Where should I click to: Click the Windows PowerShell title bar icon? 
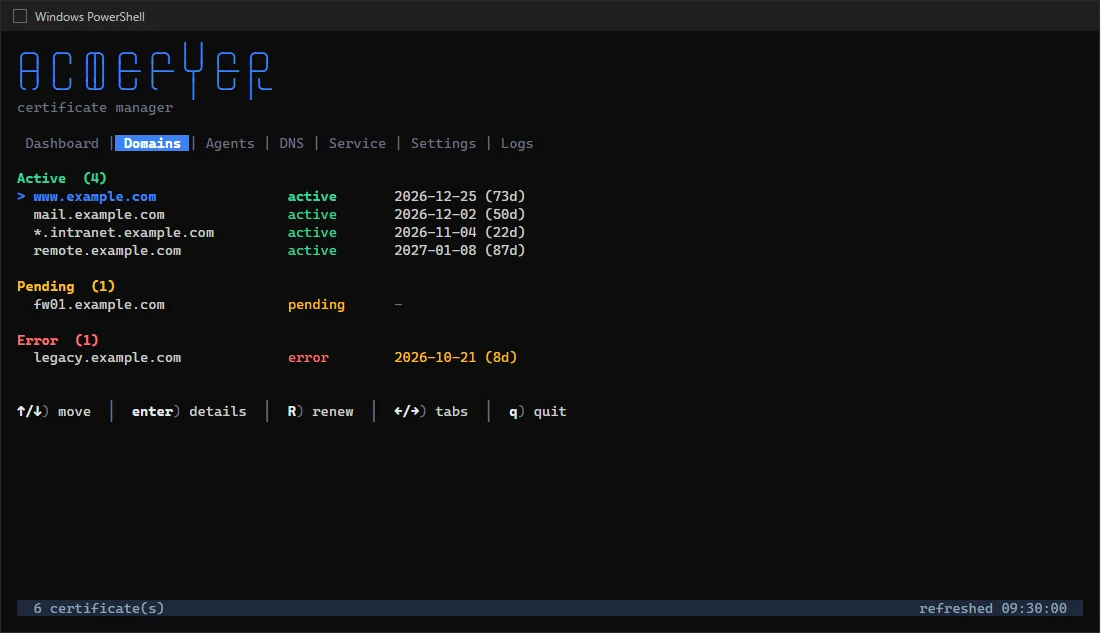[x=20, y=16]
